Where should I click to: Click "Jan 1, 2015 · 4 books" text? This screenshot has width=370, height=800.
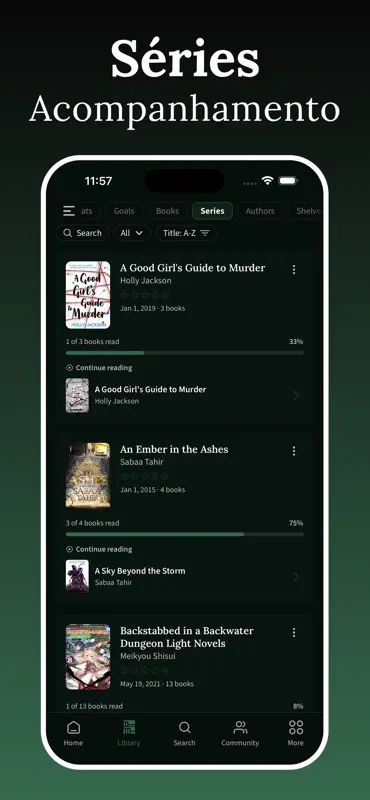pyautogui.click(x=153, y=490)
